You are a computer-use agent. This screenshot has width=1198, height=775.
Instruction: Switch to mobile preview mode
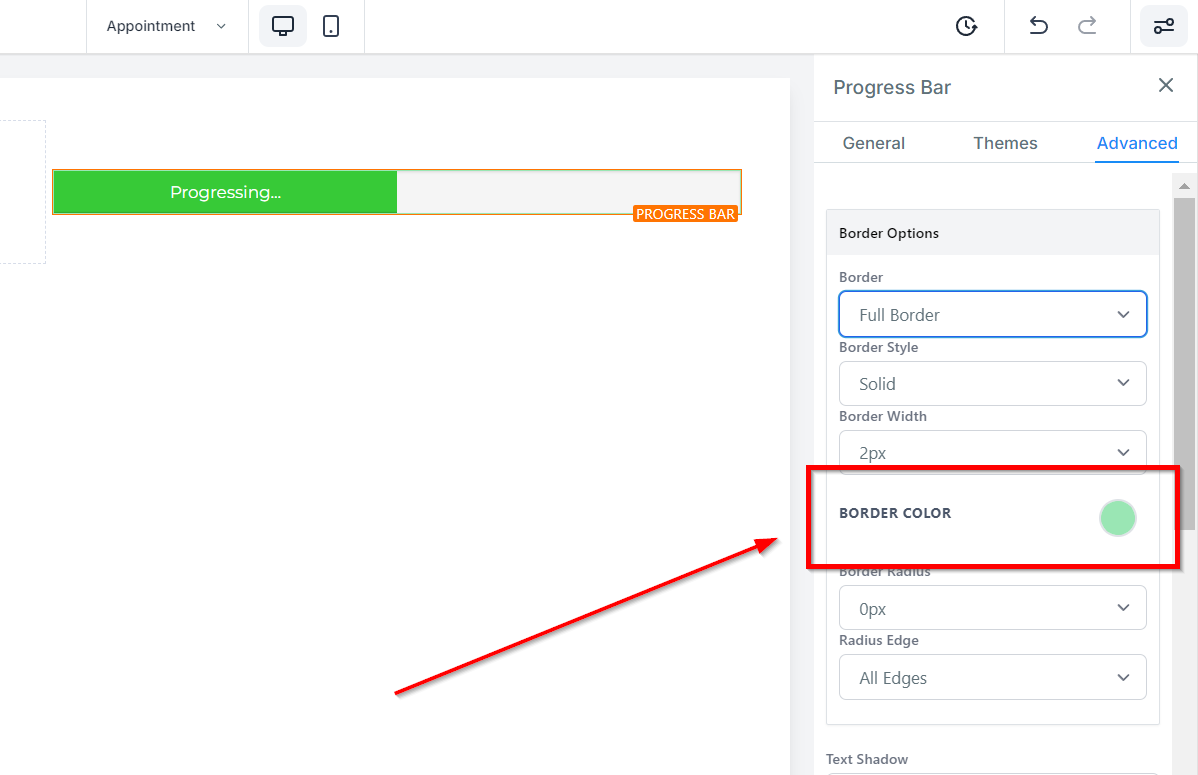coord(331,26)
